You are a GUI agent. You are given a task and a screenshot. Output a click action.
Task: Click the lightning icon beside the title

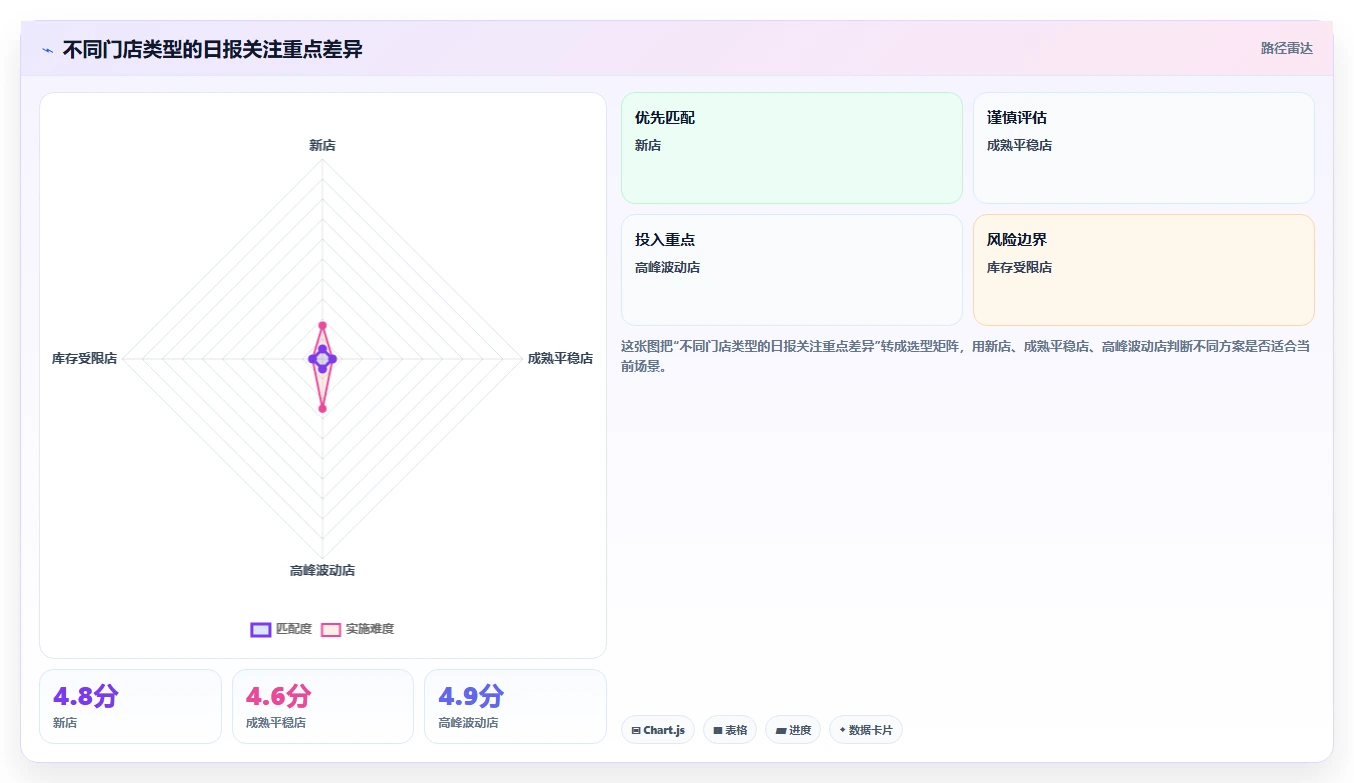[47, 50]
